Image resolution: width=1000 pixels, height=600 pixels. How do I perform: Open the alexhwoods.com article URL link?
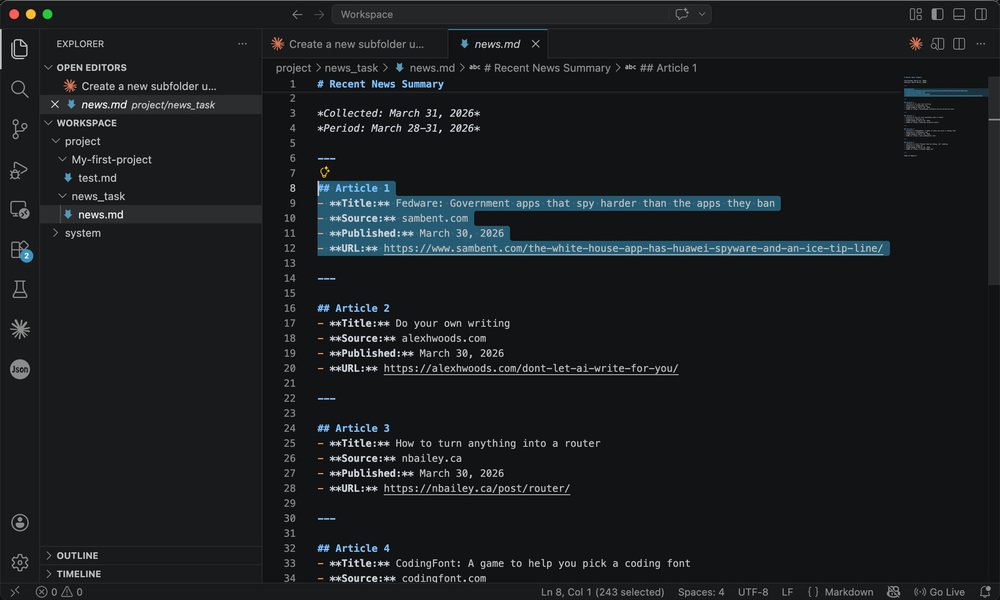530,368
